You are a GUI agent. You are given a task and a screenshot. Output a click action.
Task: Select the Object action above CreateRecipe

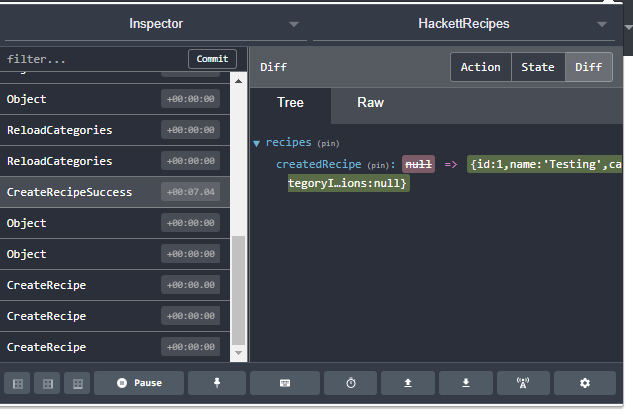(115, 254)
